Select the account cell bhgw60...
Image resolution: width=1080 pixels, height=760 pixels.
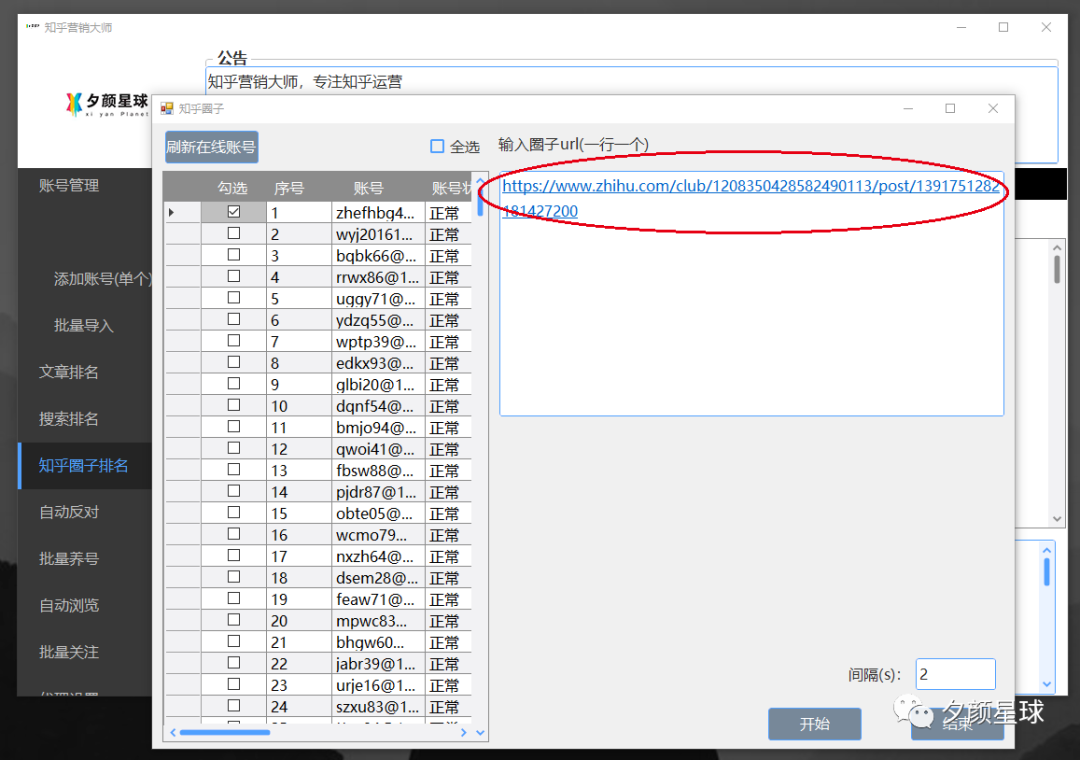point(377,642)
